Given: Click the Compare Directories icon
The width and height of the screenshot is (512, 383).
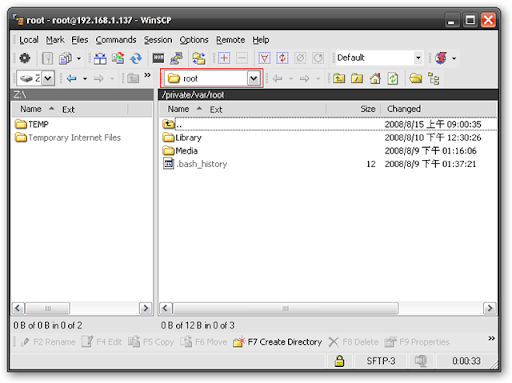Looking at the screenshot, I should [x=100, y=58].
